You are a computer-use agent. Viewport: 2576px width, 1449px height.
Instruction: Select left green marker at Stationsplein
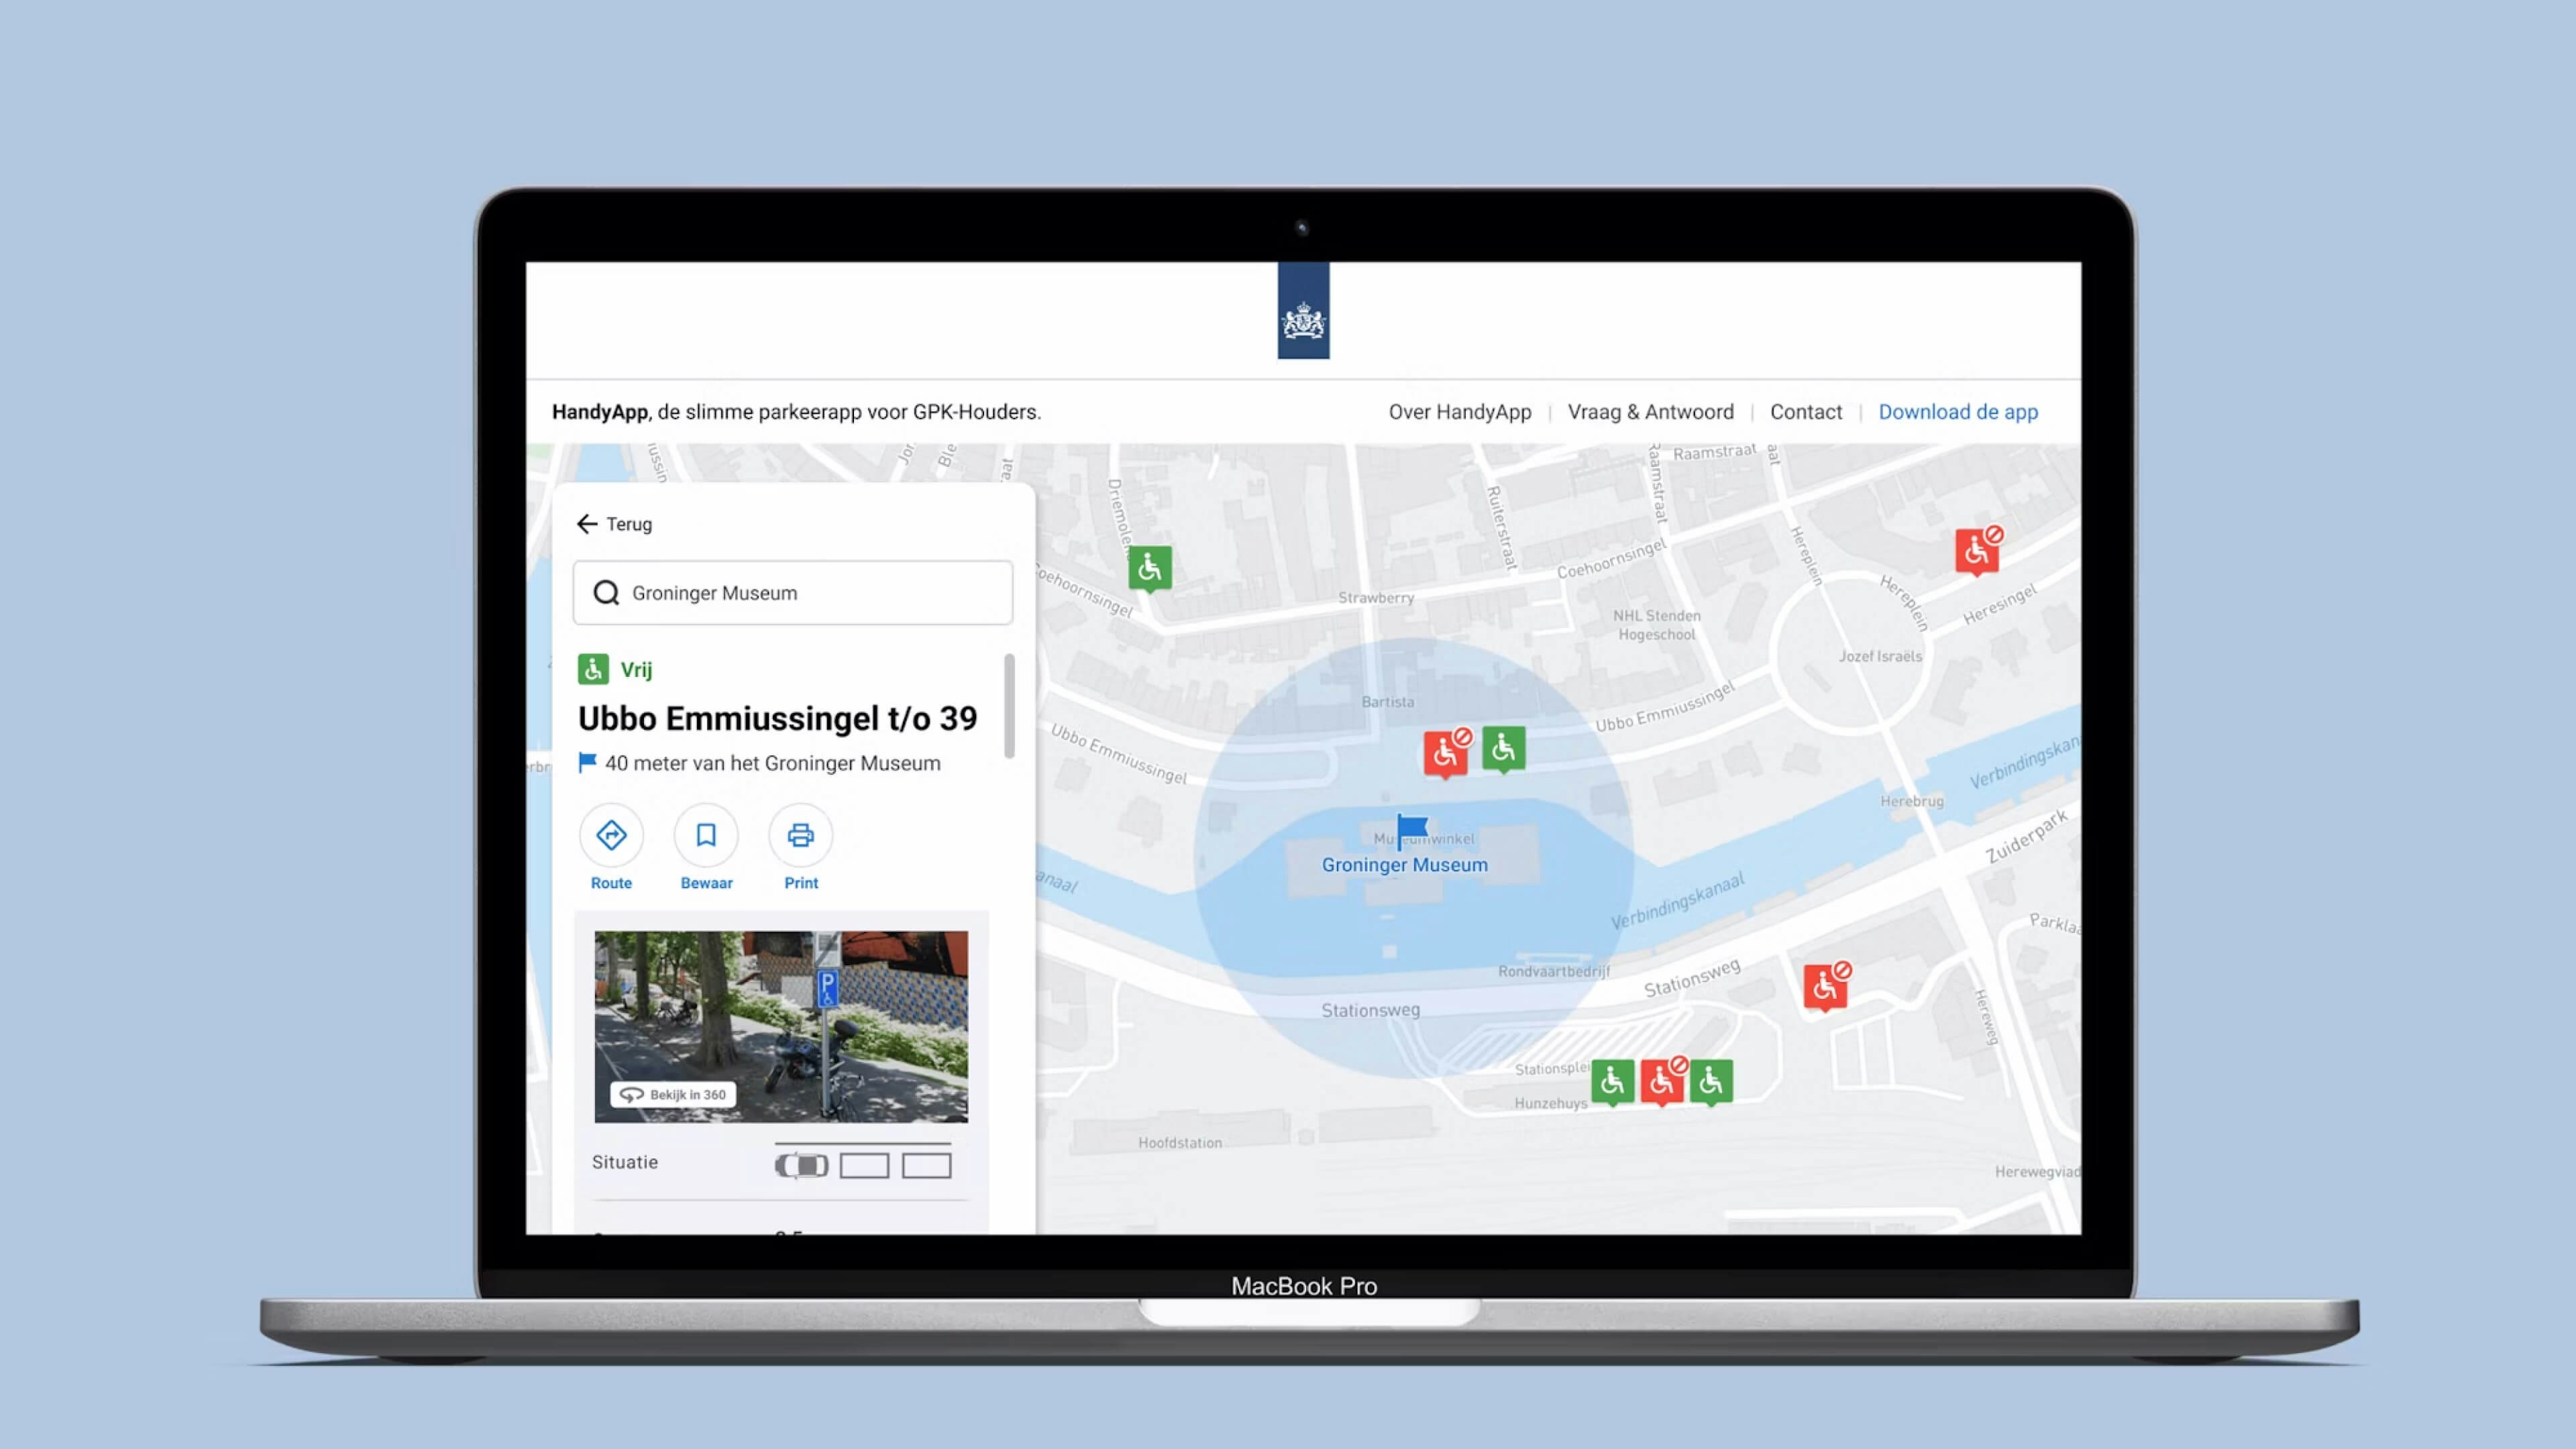tap(1612, 1082)
